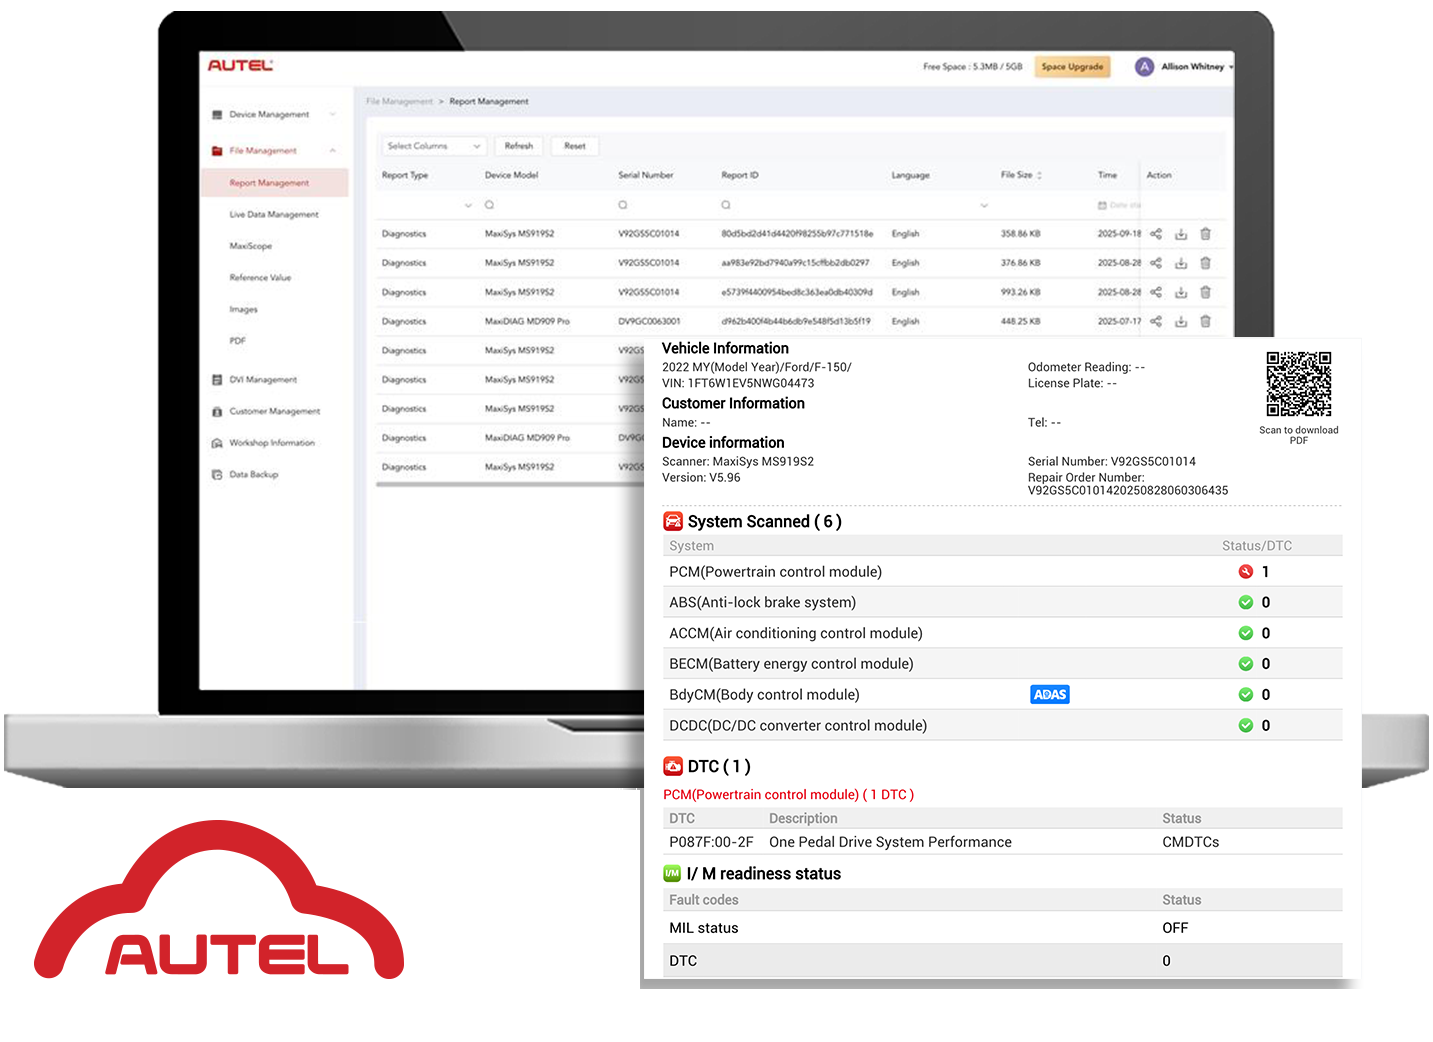Open Live Data Management
This screenshot has height=1042, width=1433.
coord(274,214)
